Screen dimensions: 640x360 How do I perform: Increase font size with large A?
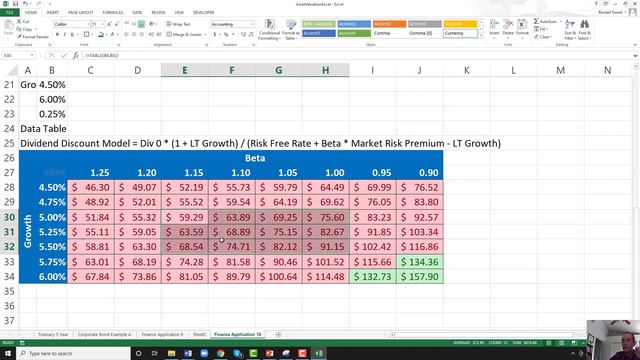(x=110, y=24)
